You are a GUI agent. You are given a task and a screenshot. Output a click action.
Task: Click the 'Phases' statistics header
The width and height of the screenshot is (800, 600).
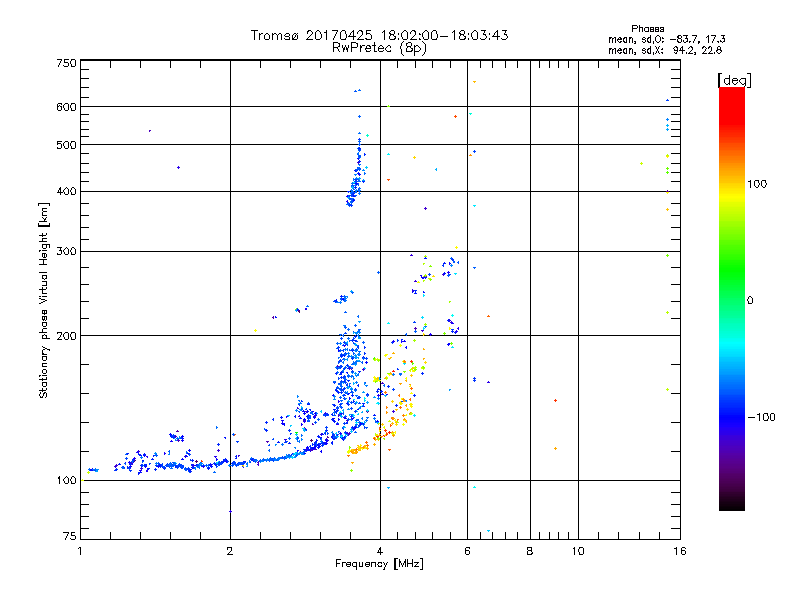click(647, 29)
